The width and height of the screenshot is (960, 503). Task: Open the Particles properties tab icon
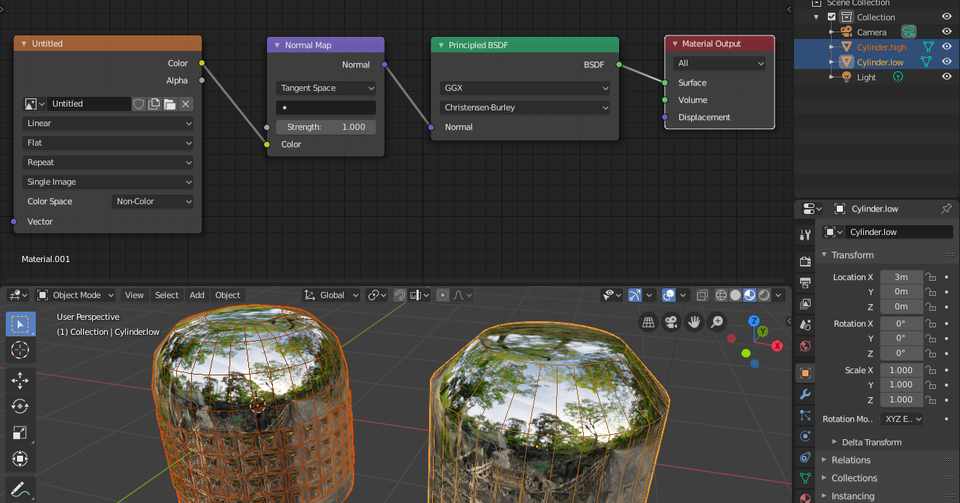[805, 415]
